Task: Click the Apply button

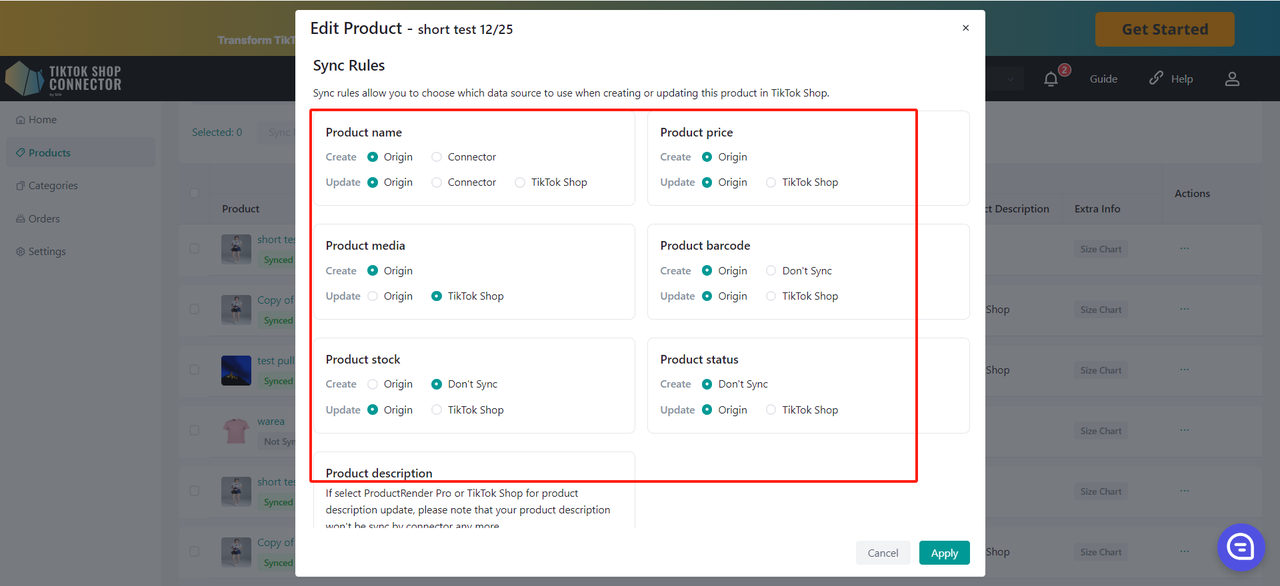Action: click(944, 553)
